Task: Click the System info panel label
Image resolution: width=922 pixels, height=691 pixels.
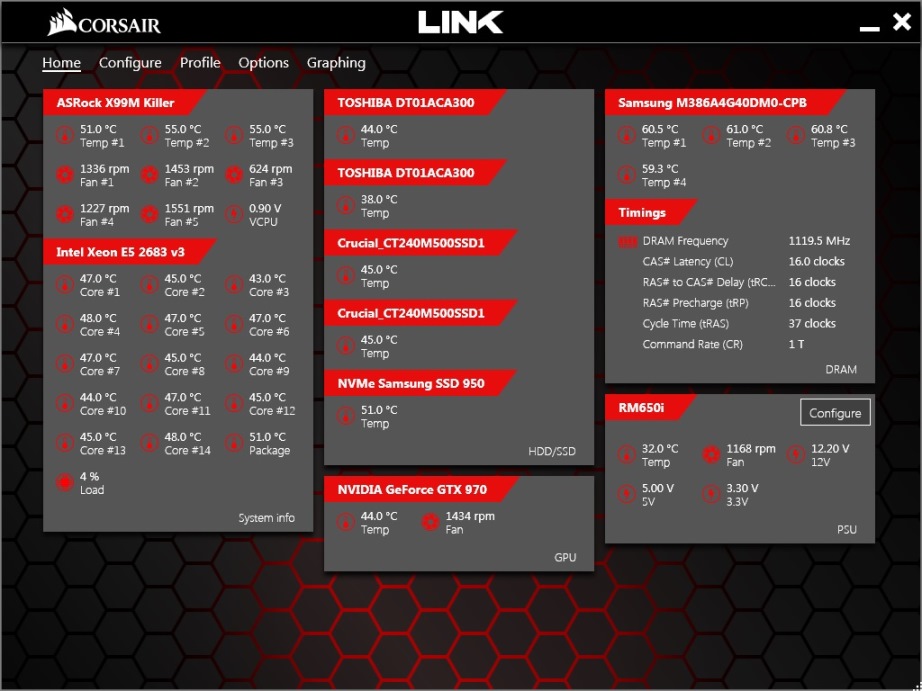Action: click(266, 518)
